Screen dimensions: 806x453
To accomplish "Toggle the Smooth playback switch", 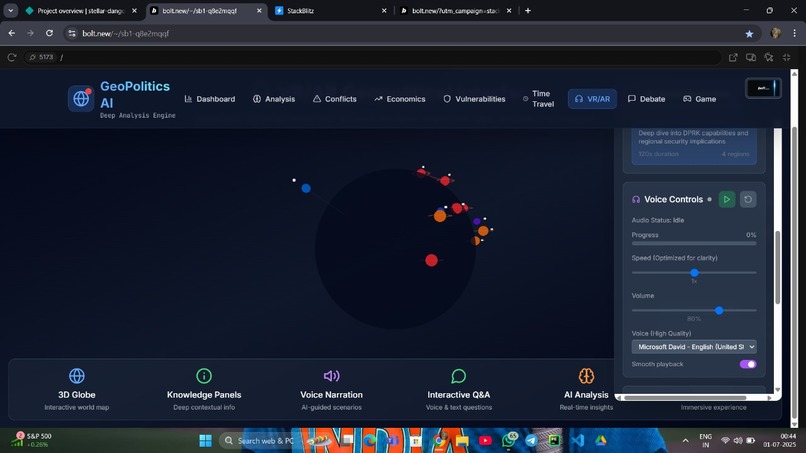I will click(748, 364).
